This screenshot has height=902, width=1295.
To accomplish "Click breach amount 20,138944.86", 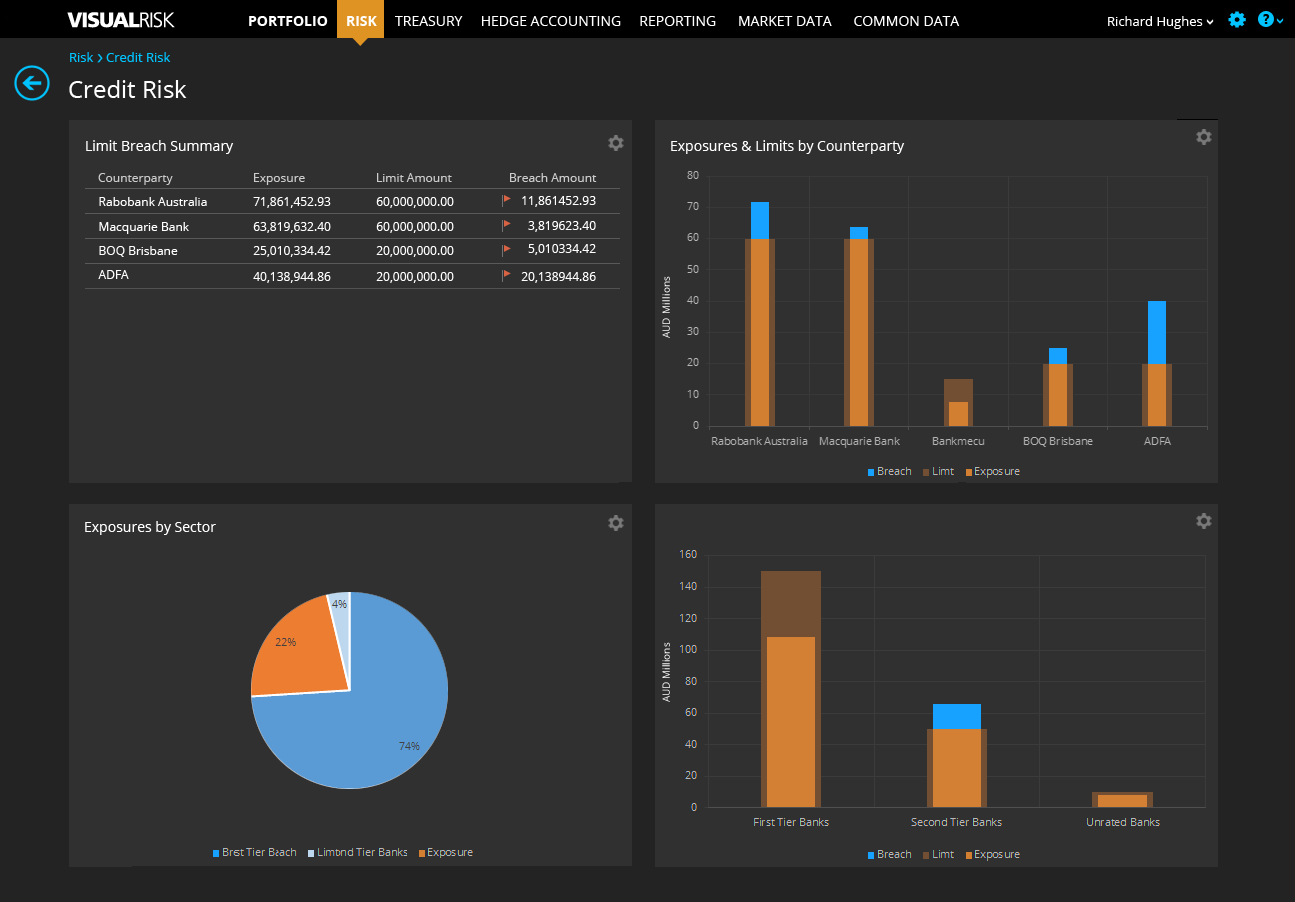I will point(558,276).
